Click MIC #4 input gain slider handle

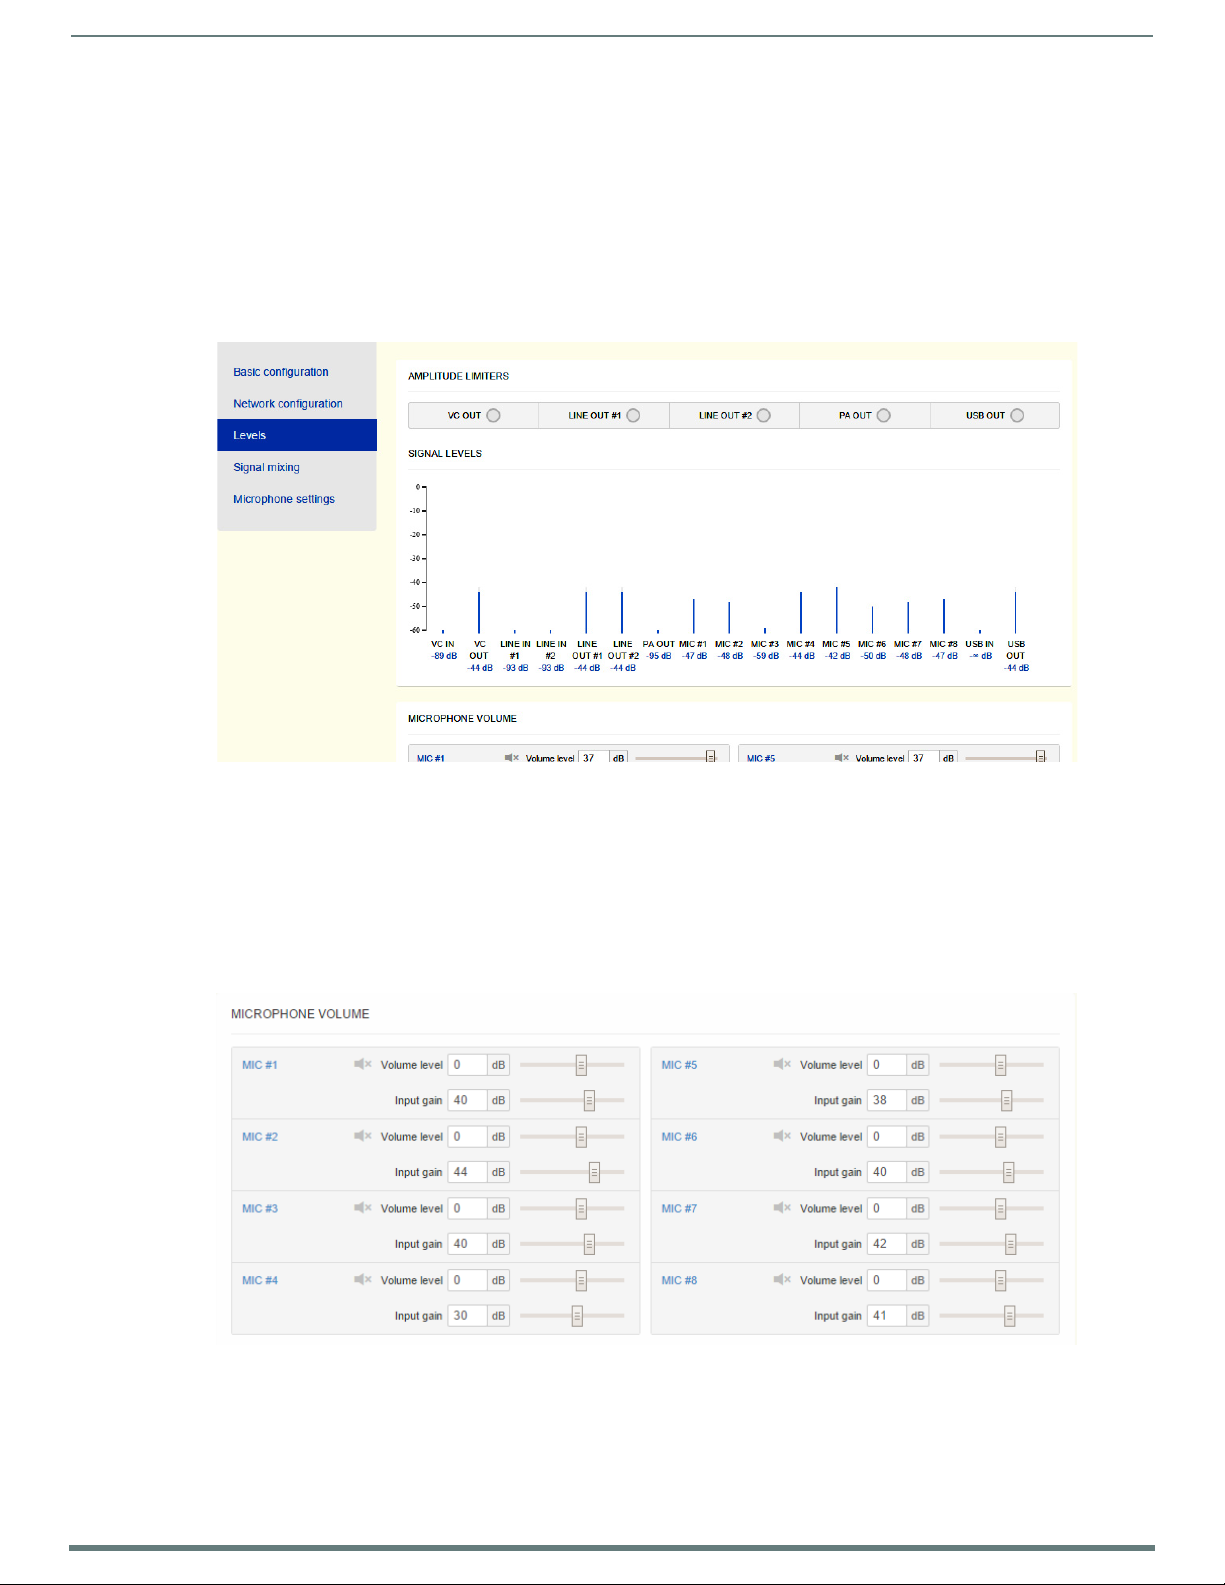pos(577,1316)
